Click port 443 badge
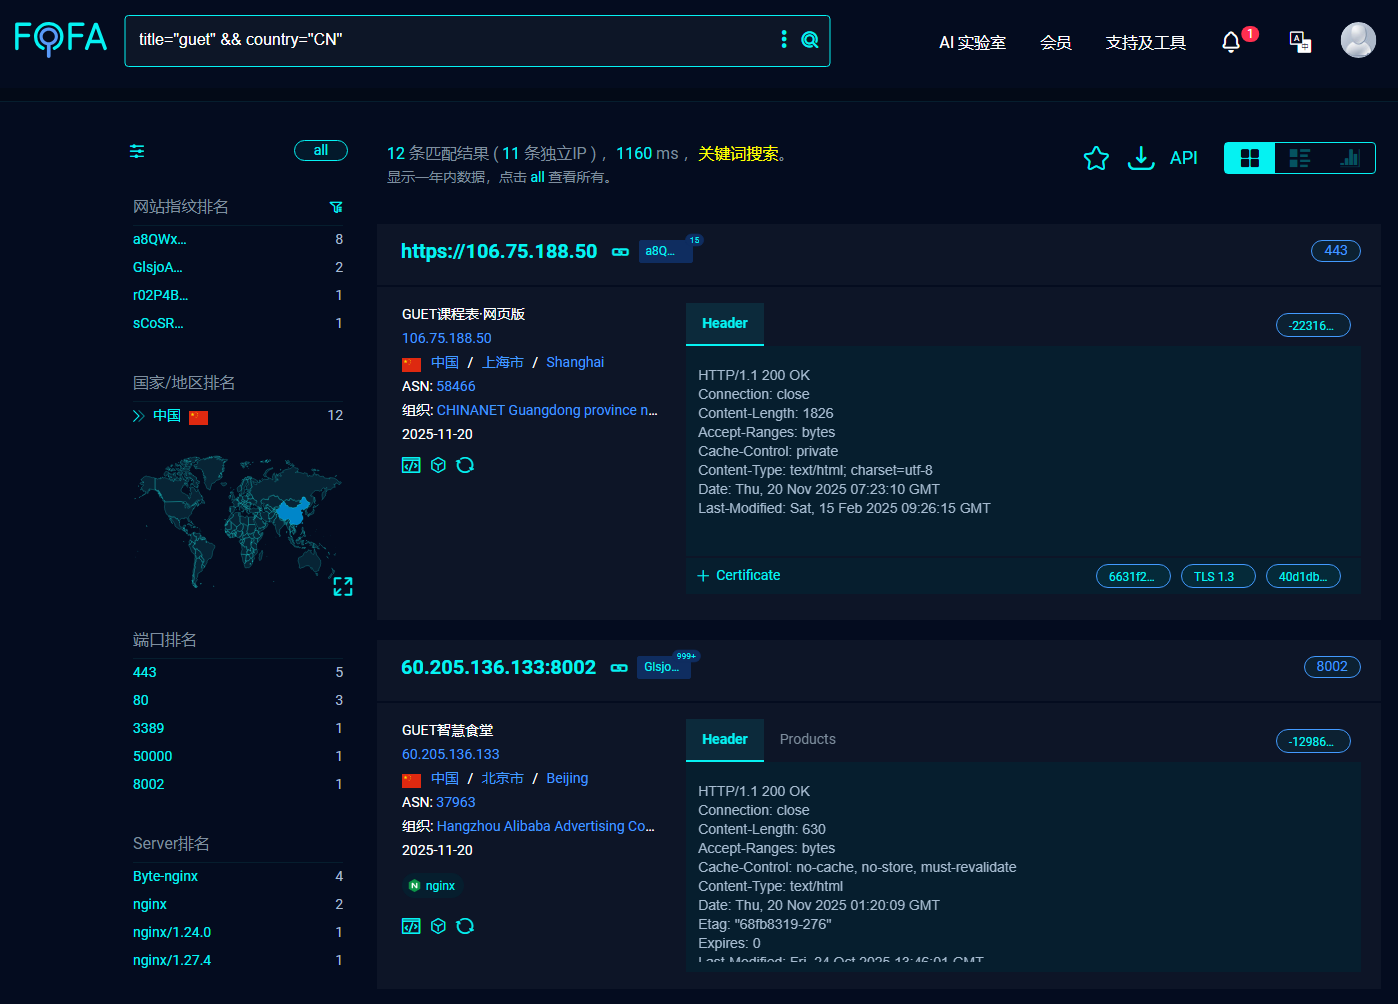1398x1004 pixels. 1336,251
